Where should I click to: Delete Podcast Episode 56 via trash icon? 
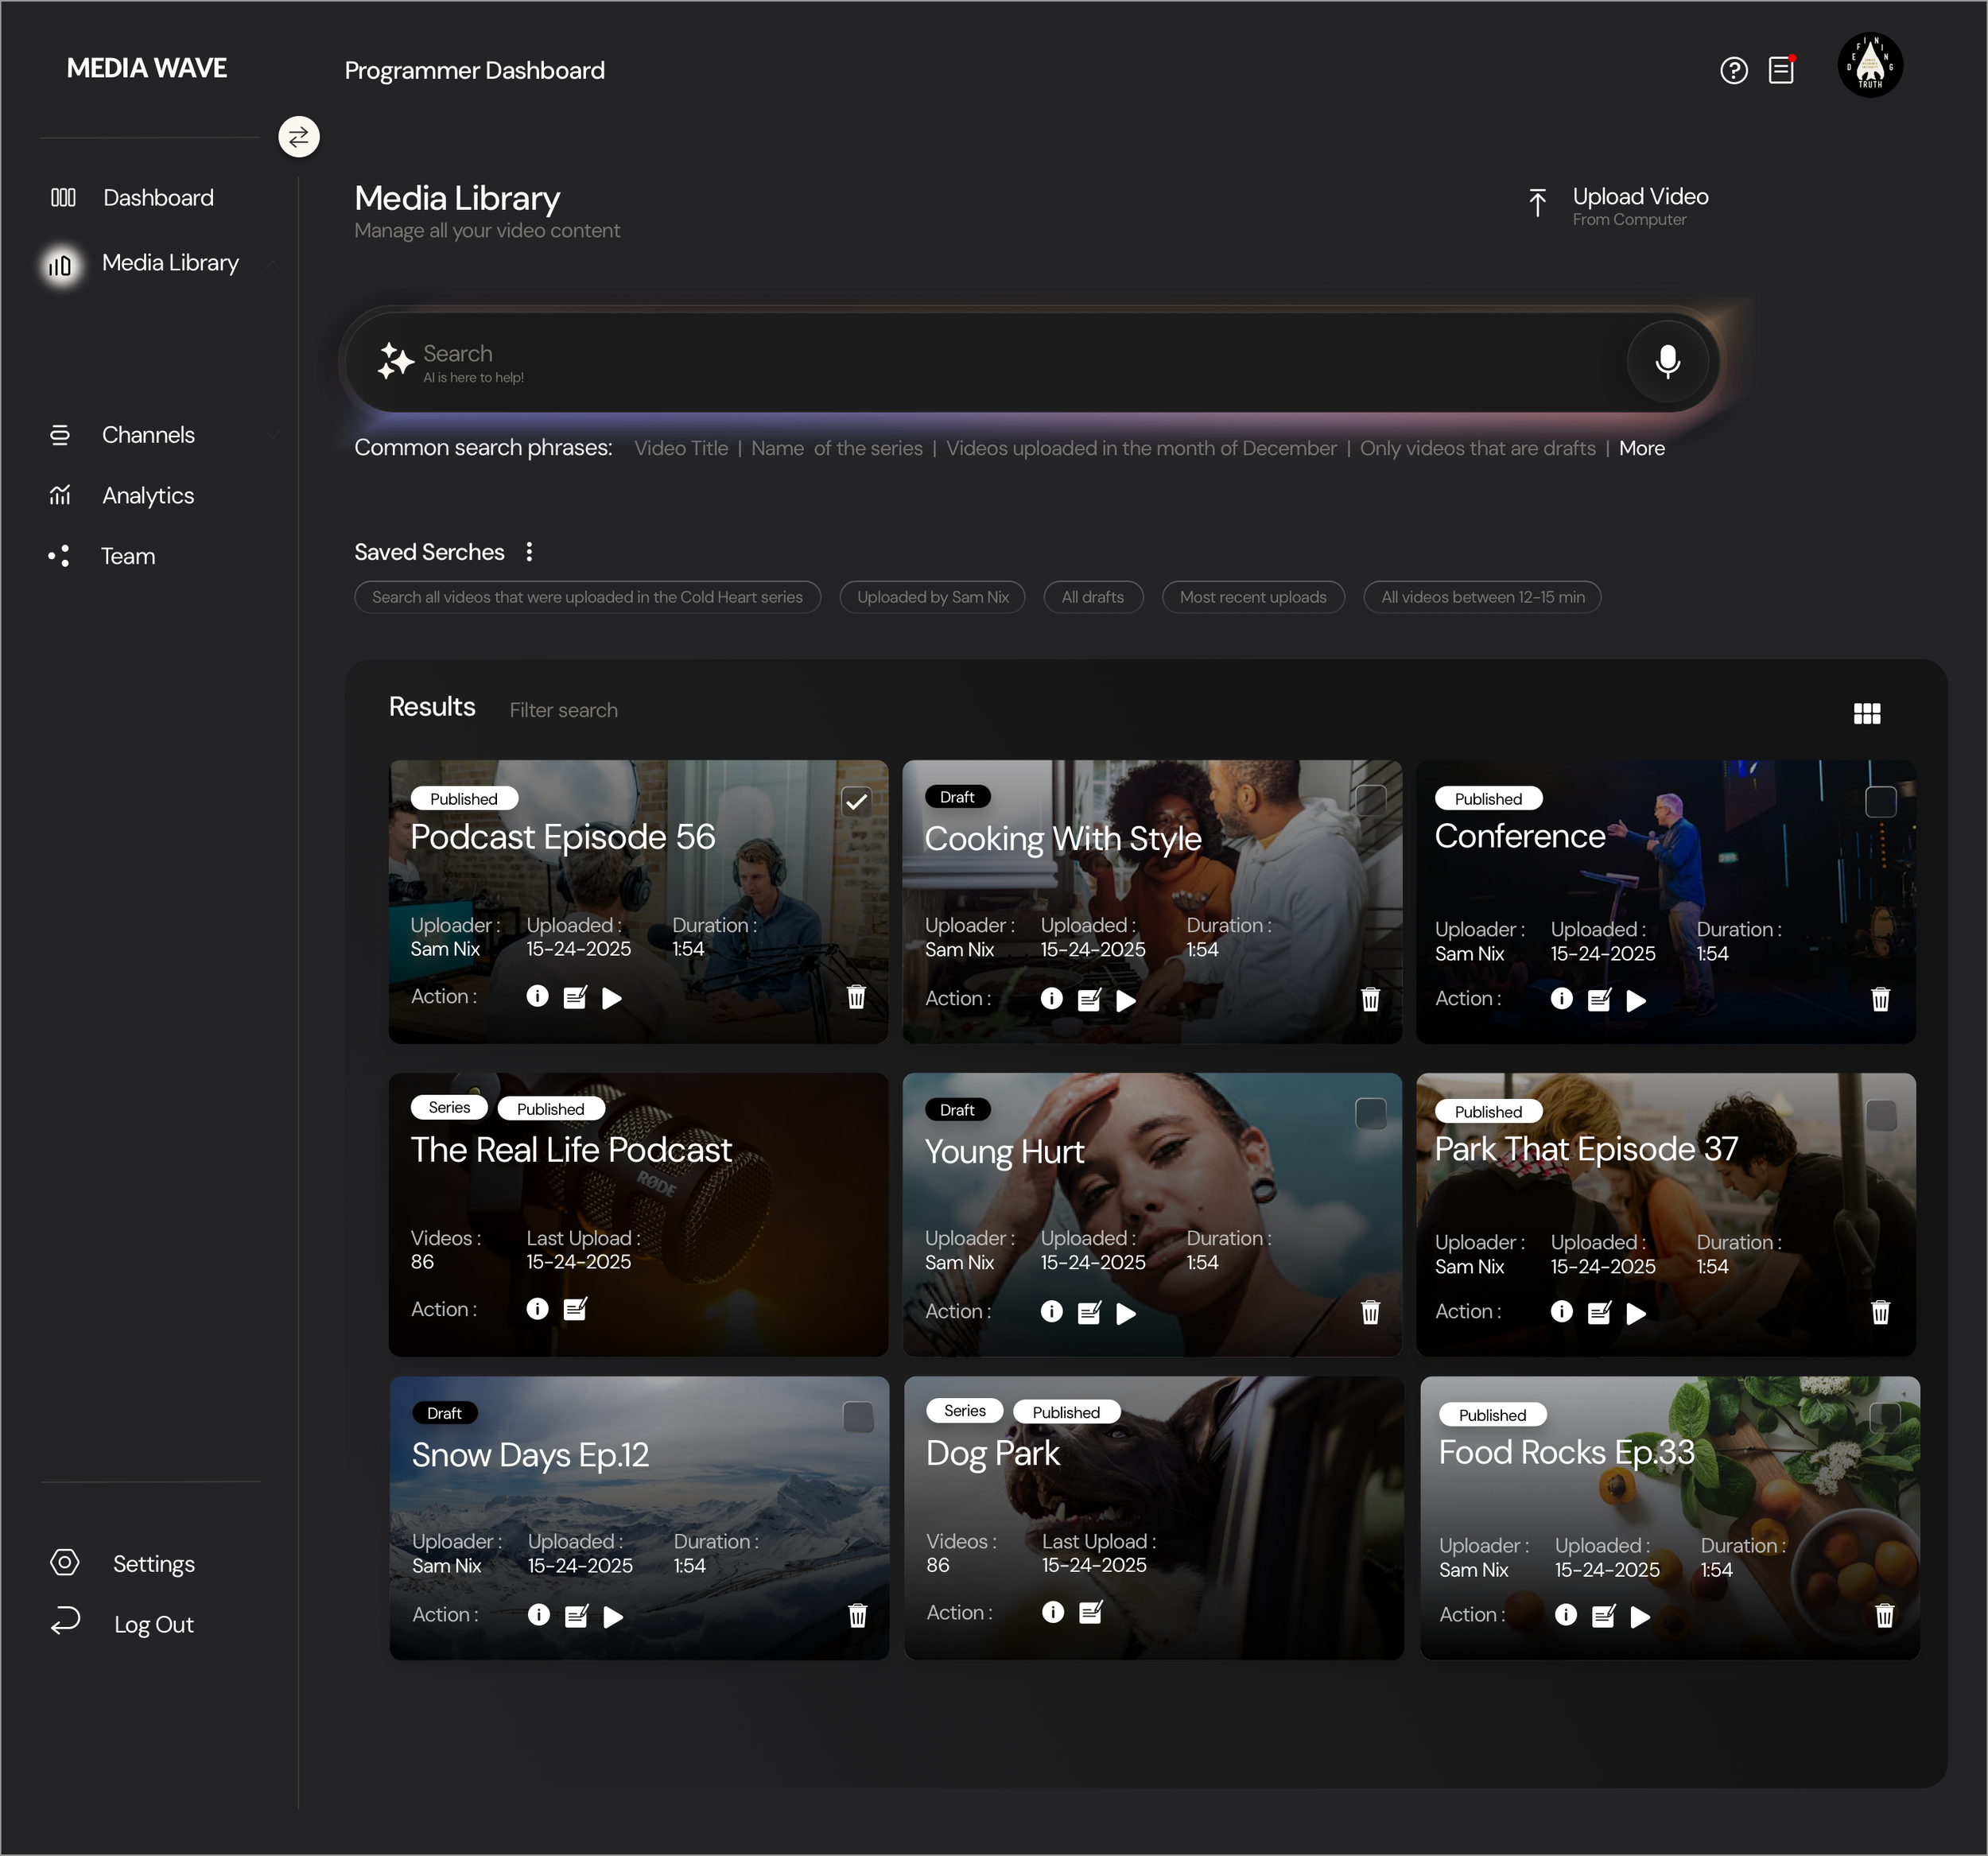856,997
